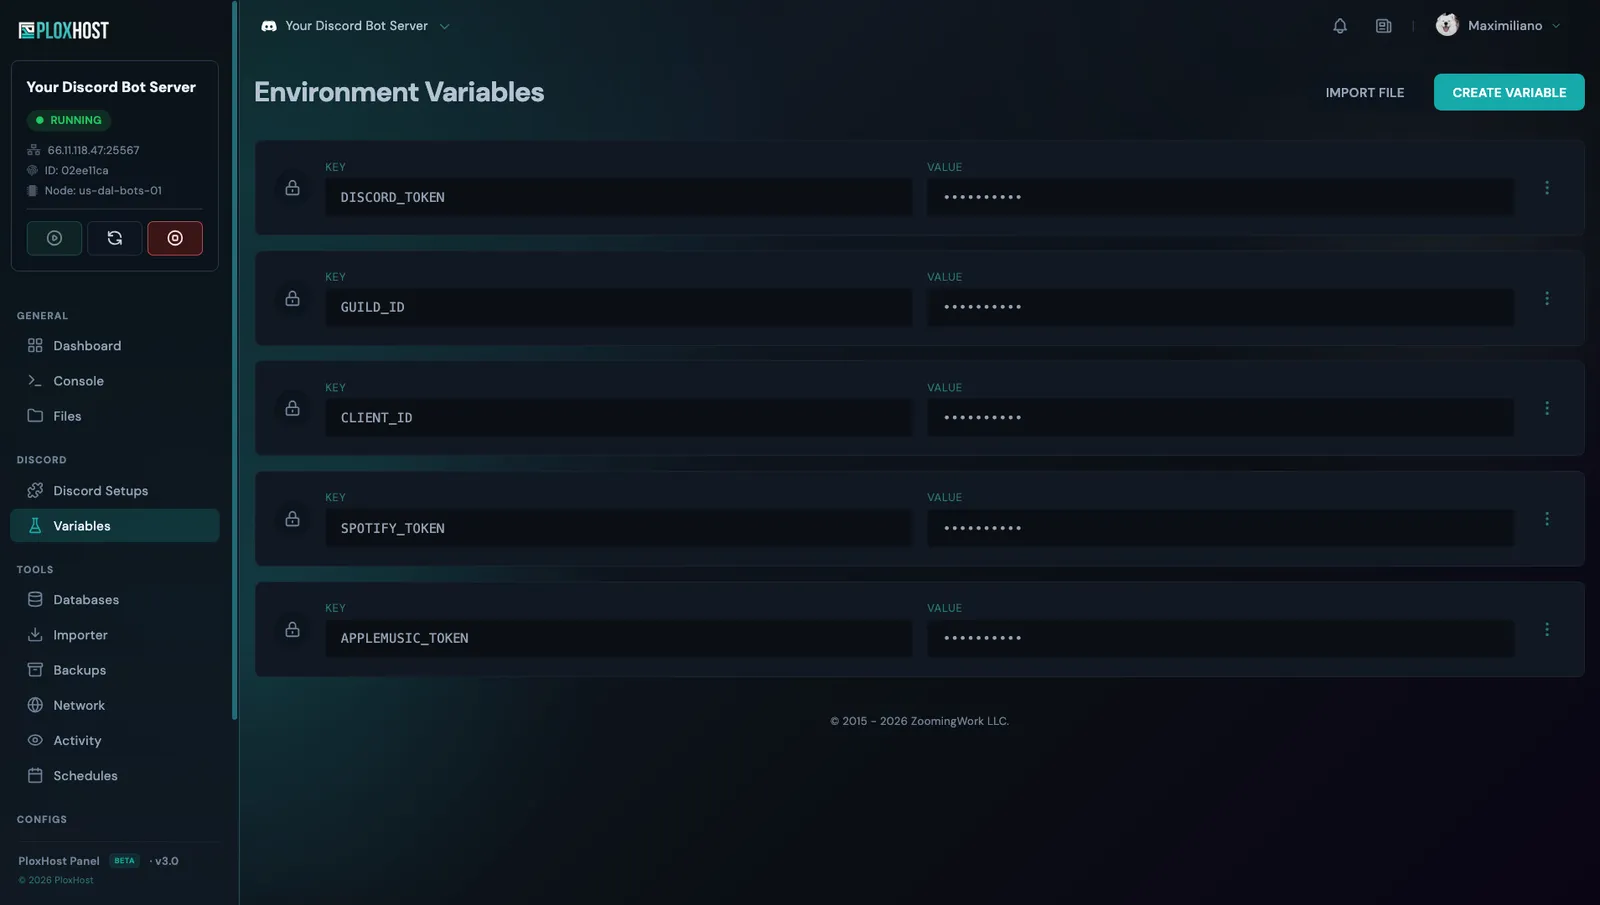The image size is (1600, 905).
Task: Toggle lock on SPOTIFY_TOKEN variable
Action: point(292,519)
